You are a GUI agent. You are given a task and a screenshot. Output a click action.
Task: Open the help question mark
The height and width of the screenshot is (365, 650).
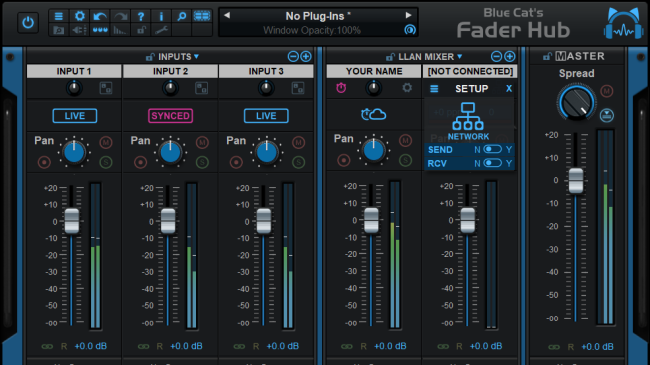point(141,16)
